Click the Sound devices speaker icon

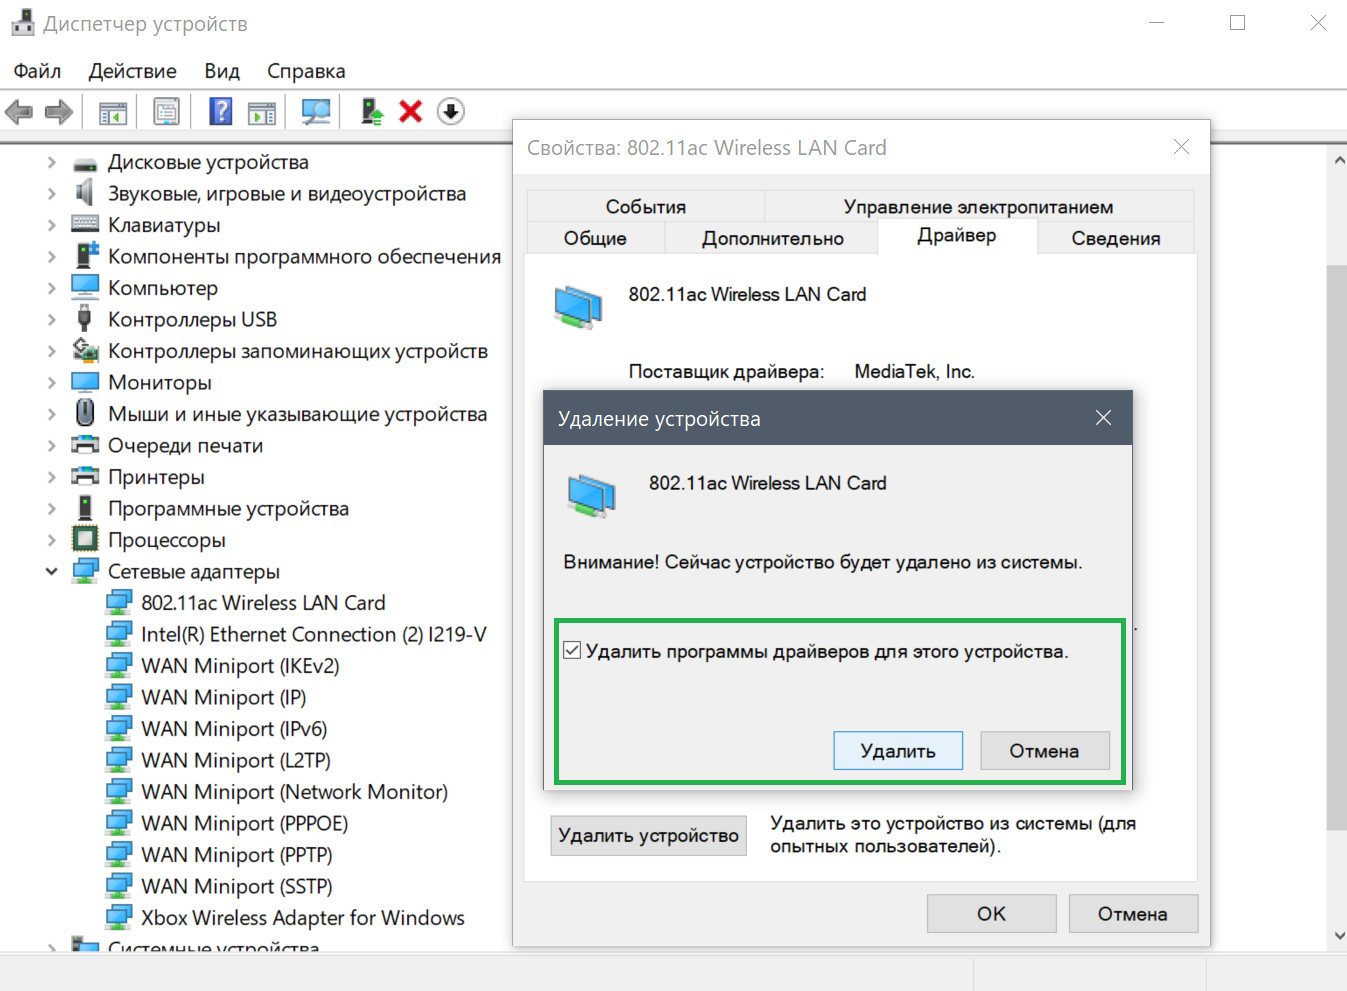[x=86, y=193]
